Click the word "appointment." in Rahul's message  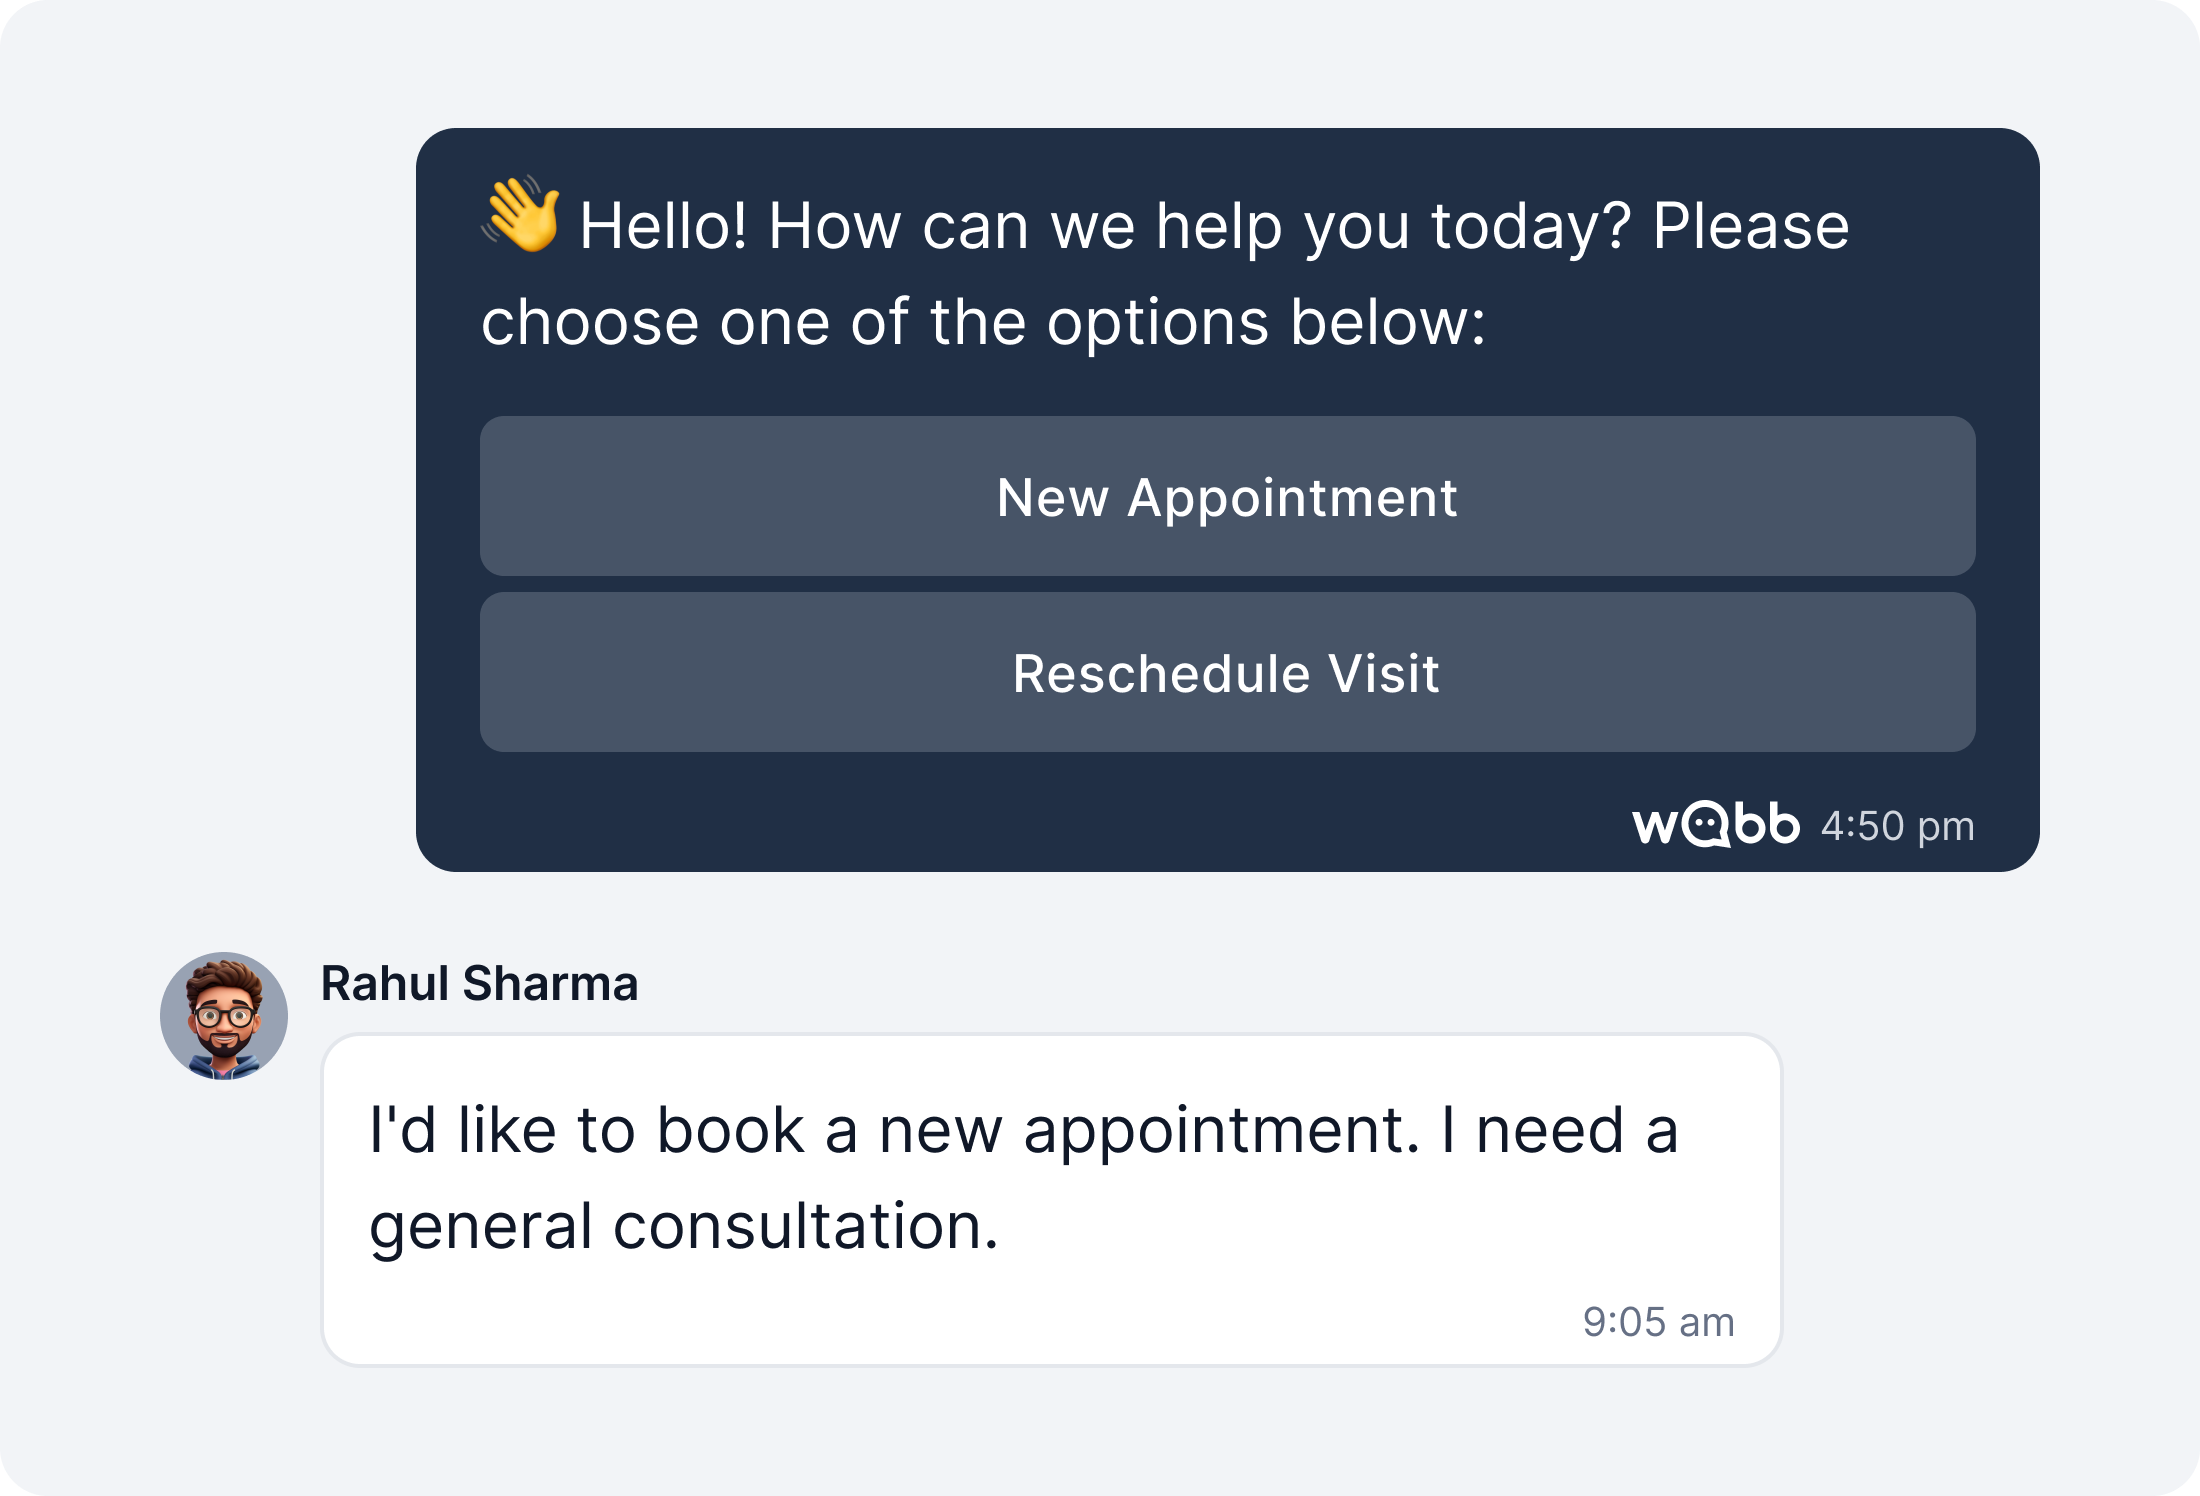(1221, 1132)
